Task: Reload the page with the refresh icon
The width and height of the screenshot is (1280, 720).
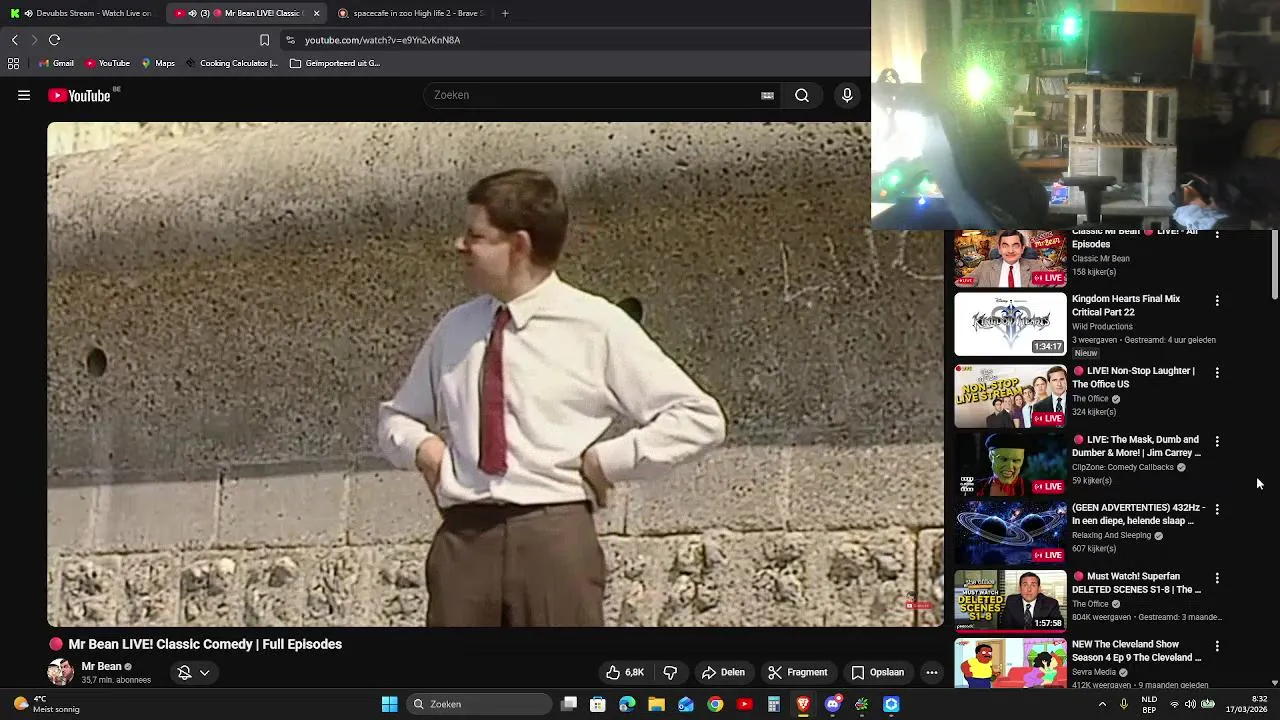Action: pyautogui.click(x=54, y=40)
